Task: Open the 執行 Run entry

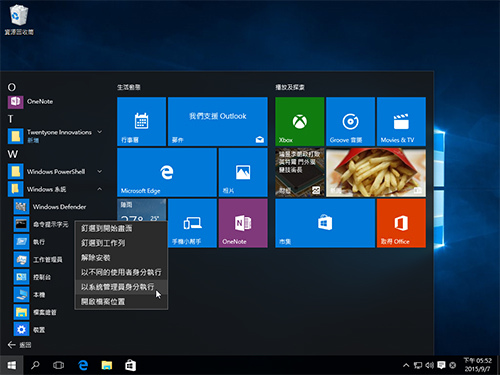Action: 30,242
